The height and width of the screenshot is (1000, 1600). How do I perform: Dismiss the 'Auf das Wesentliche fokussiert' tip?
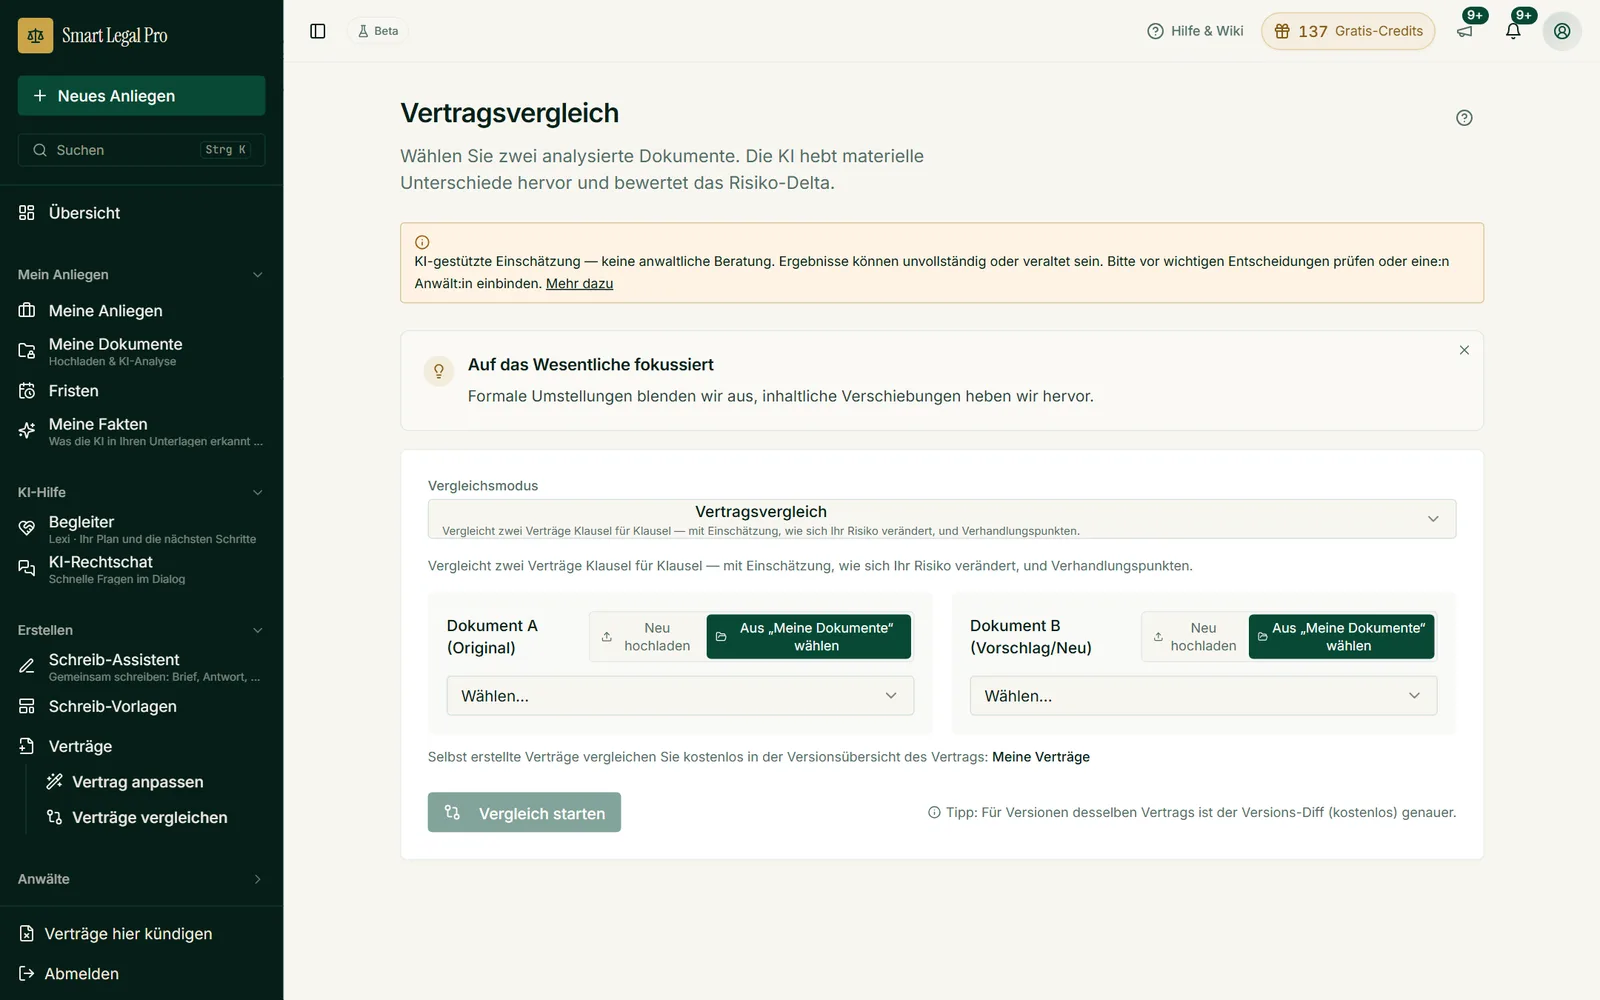(x=1464, y=350)
